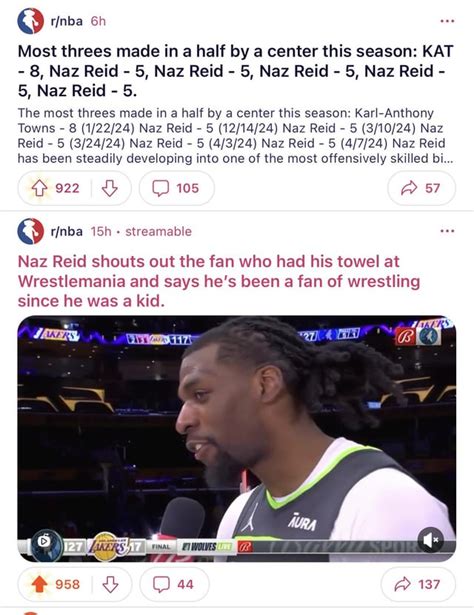Open the Naz Reid shouts out the fan title
The height and width of the screenshot is (615, 474).
pos(219,281)
